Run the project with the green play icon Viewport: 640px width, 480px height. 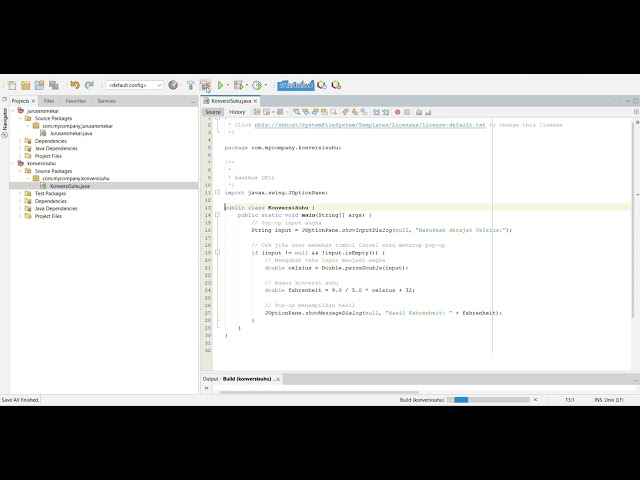pos(220,85)
